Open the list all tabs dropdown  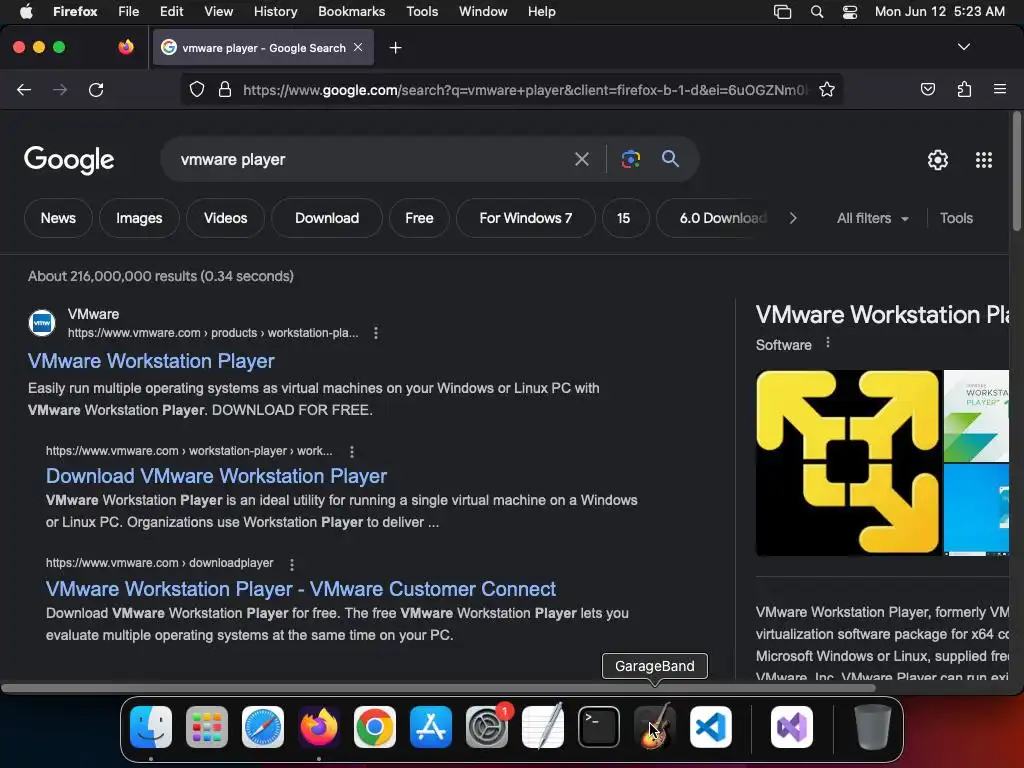coord(964,47)
